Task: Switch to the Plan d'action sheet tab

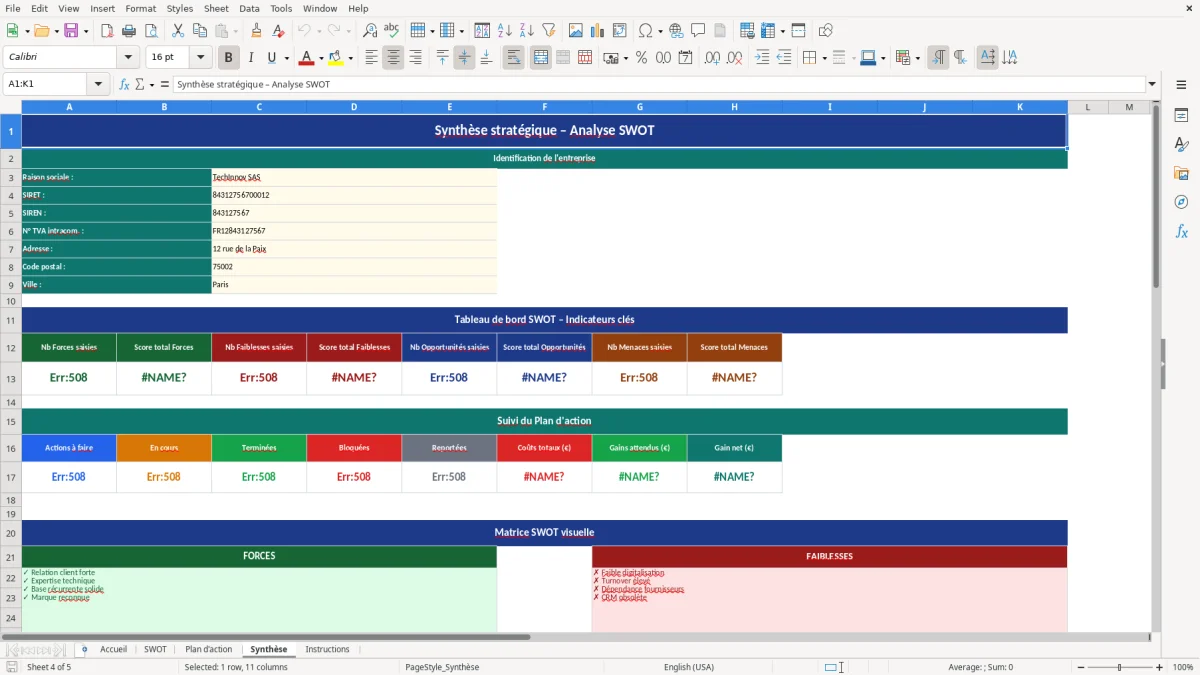Action: pos(208,649)
